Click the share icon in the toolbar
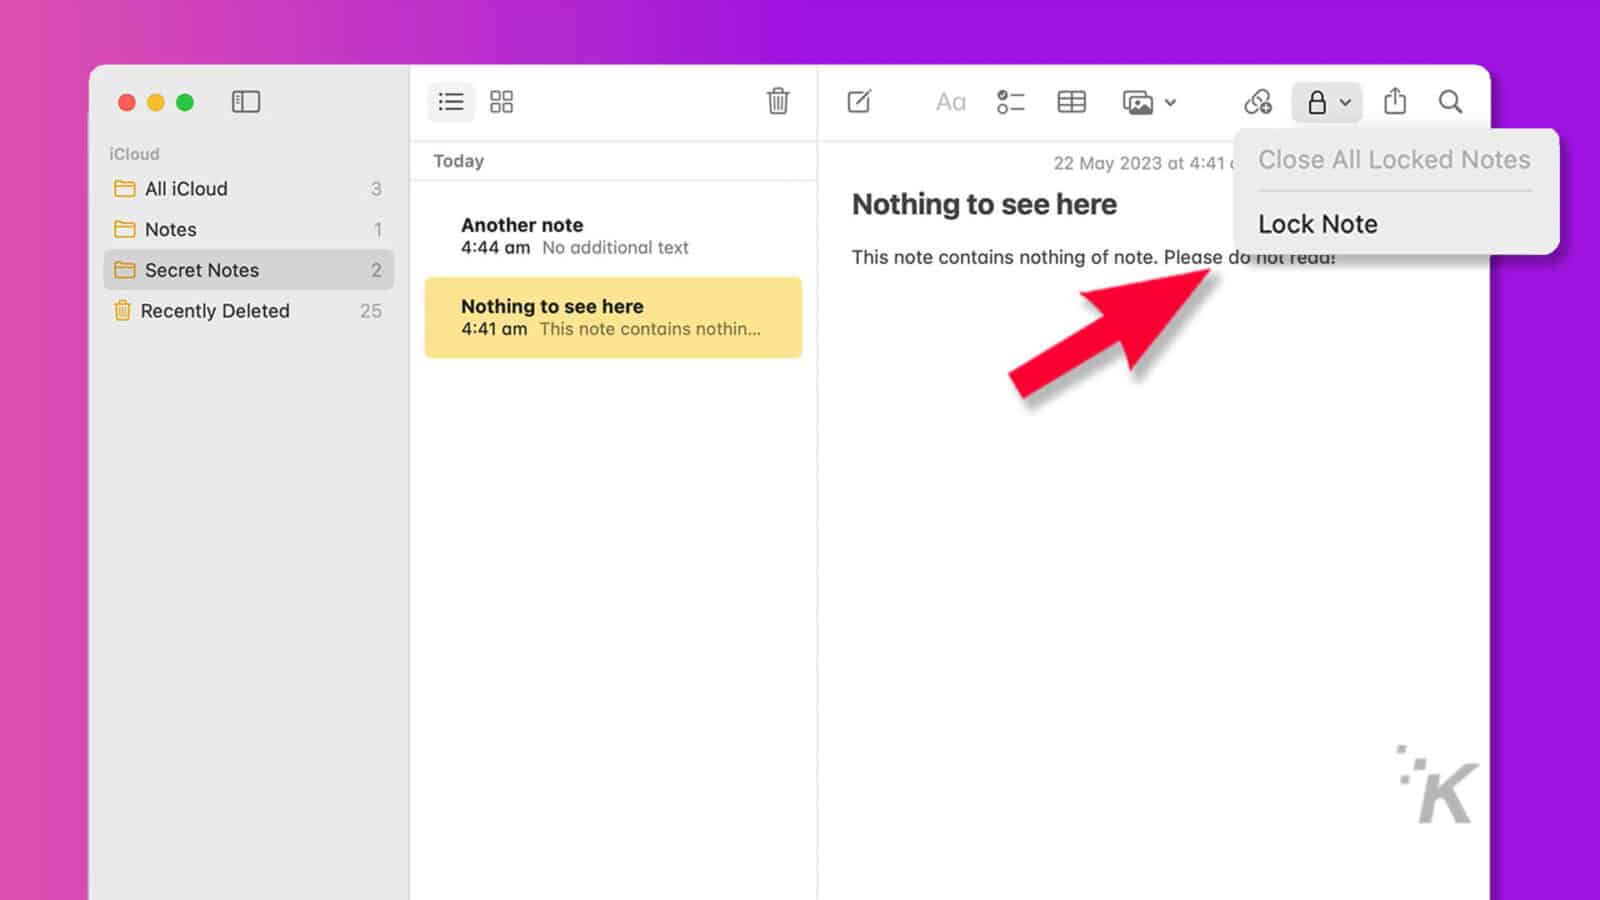Image resolution: width=1600 pixels, height=900 pixels. tap(1394, 101)
